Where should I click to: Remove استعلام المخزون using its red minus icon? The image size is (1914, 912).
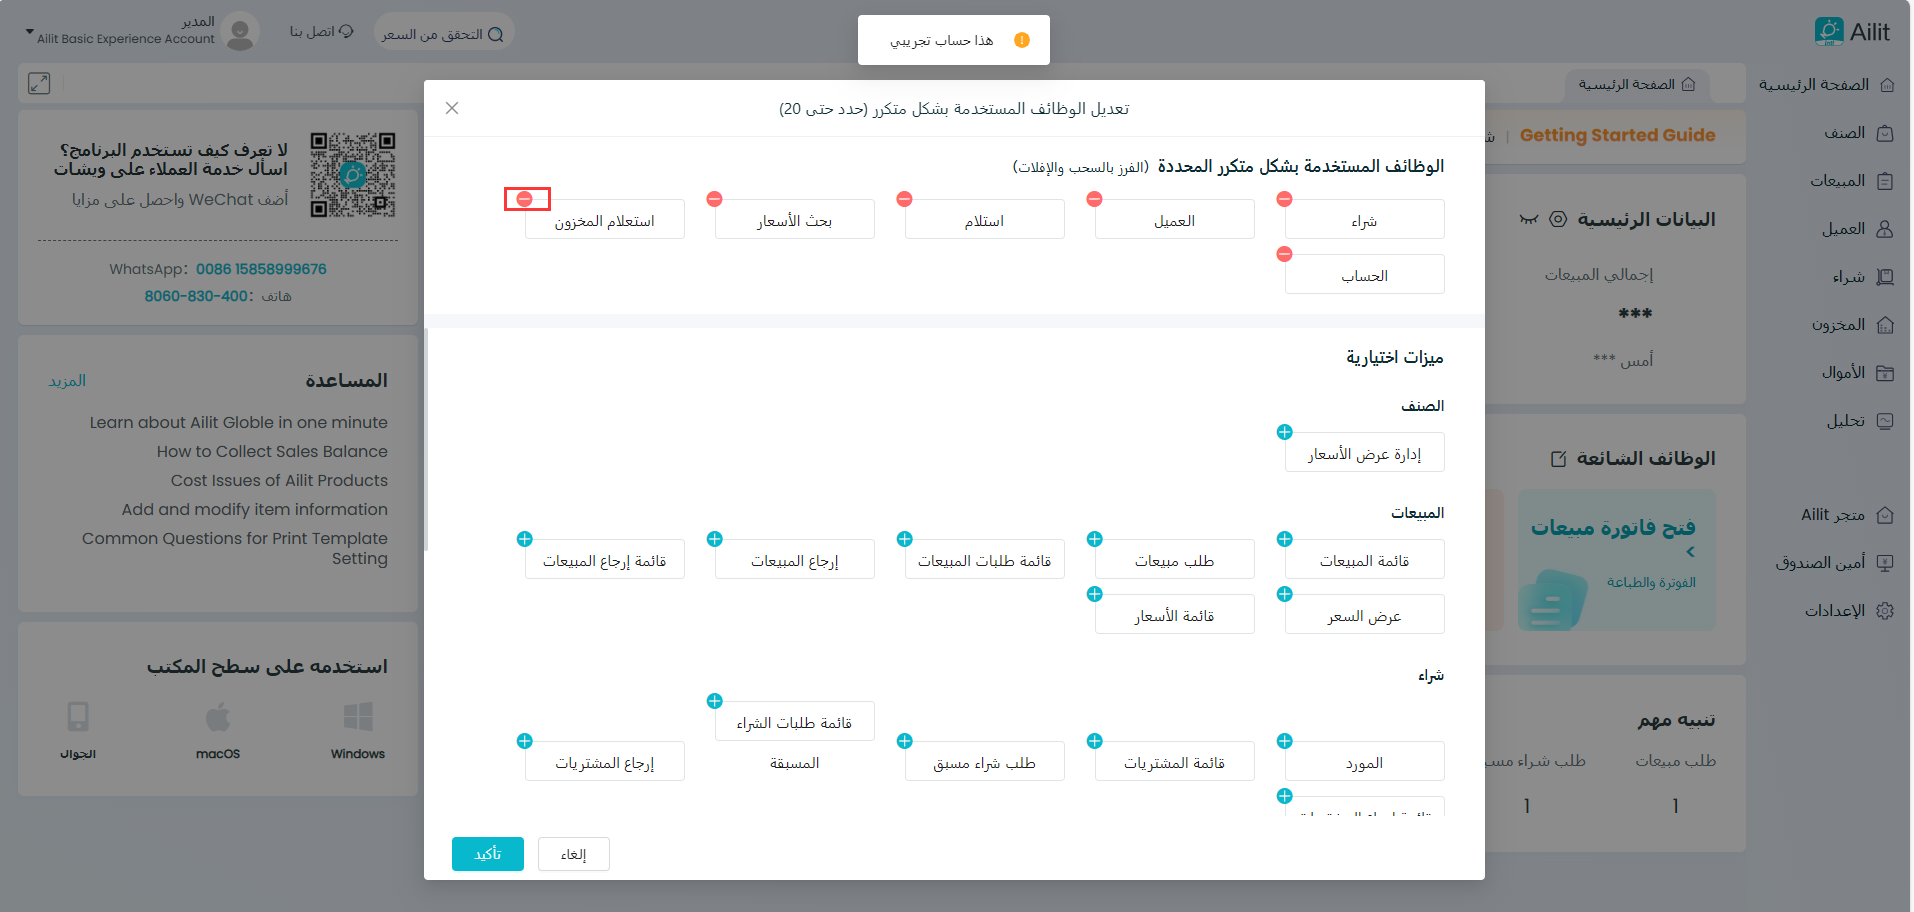pyautogui.click(x=525, y=199)
